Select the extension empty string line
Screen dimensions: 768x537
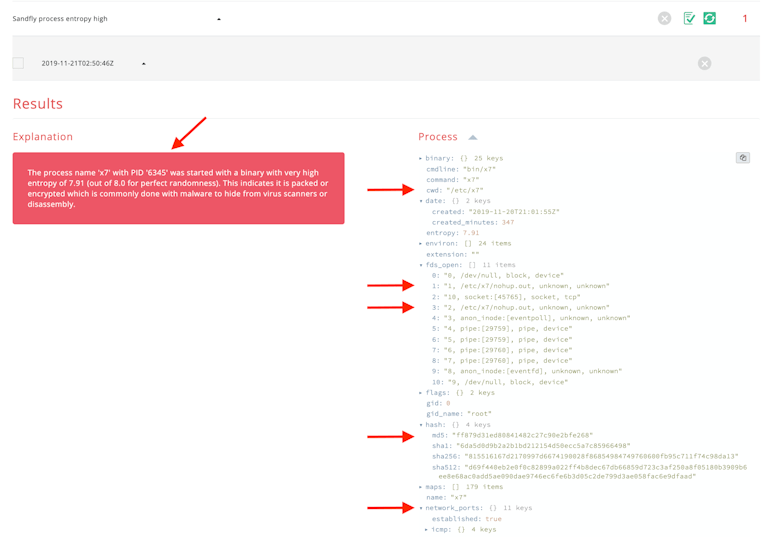pos(453,254)
